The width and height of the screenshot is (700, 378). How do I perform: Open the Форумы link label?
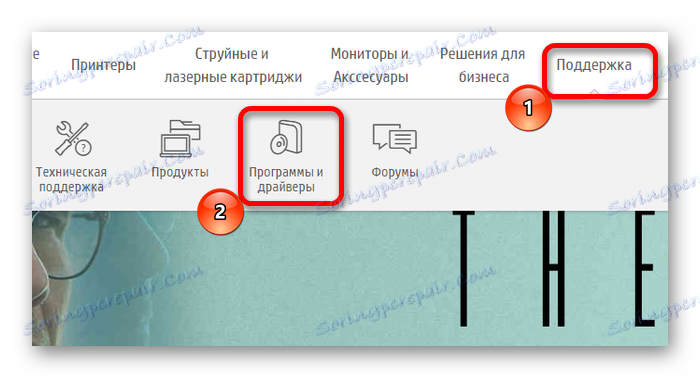395,172
